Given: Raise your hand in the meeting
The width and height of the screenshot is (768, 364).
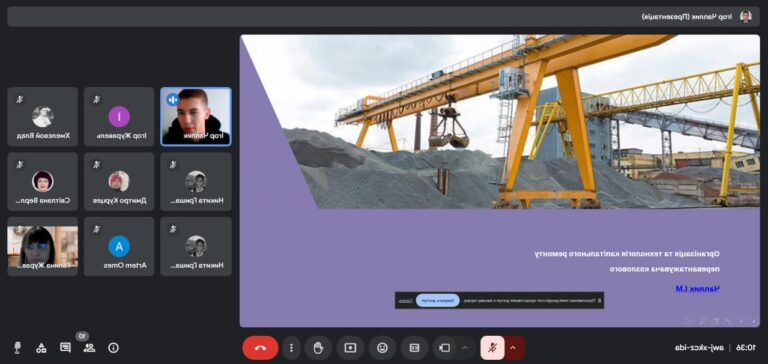Looking at the screenshot, I should [318, 348].
